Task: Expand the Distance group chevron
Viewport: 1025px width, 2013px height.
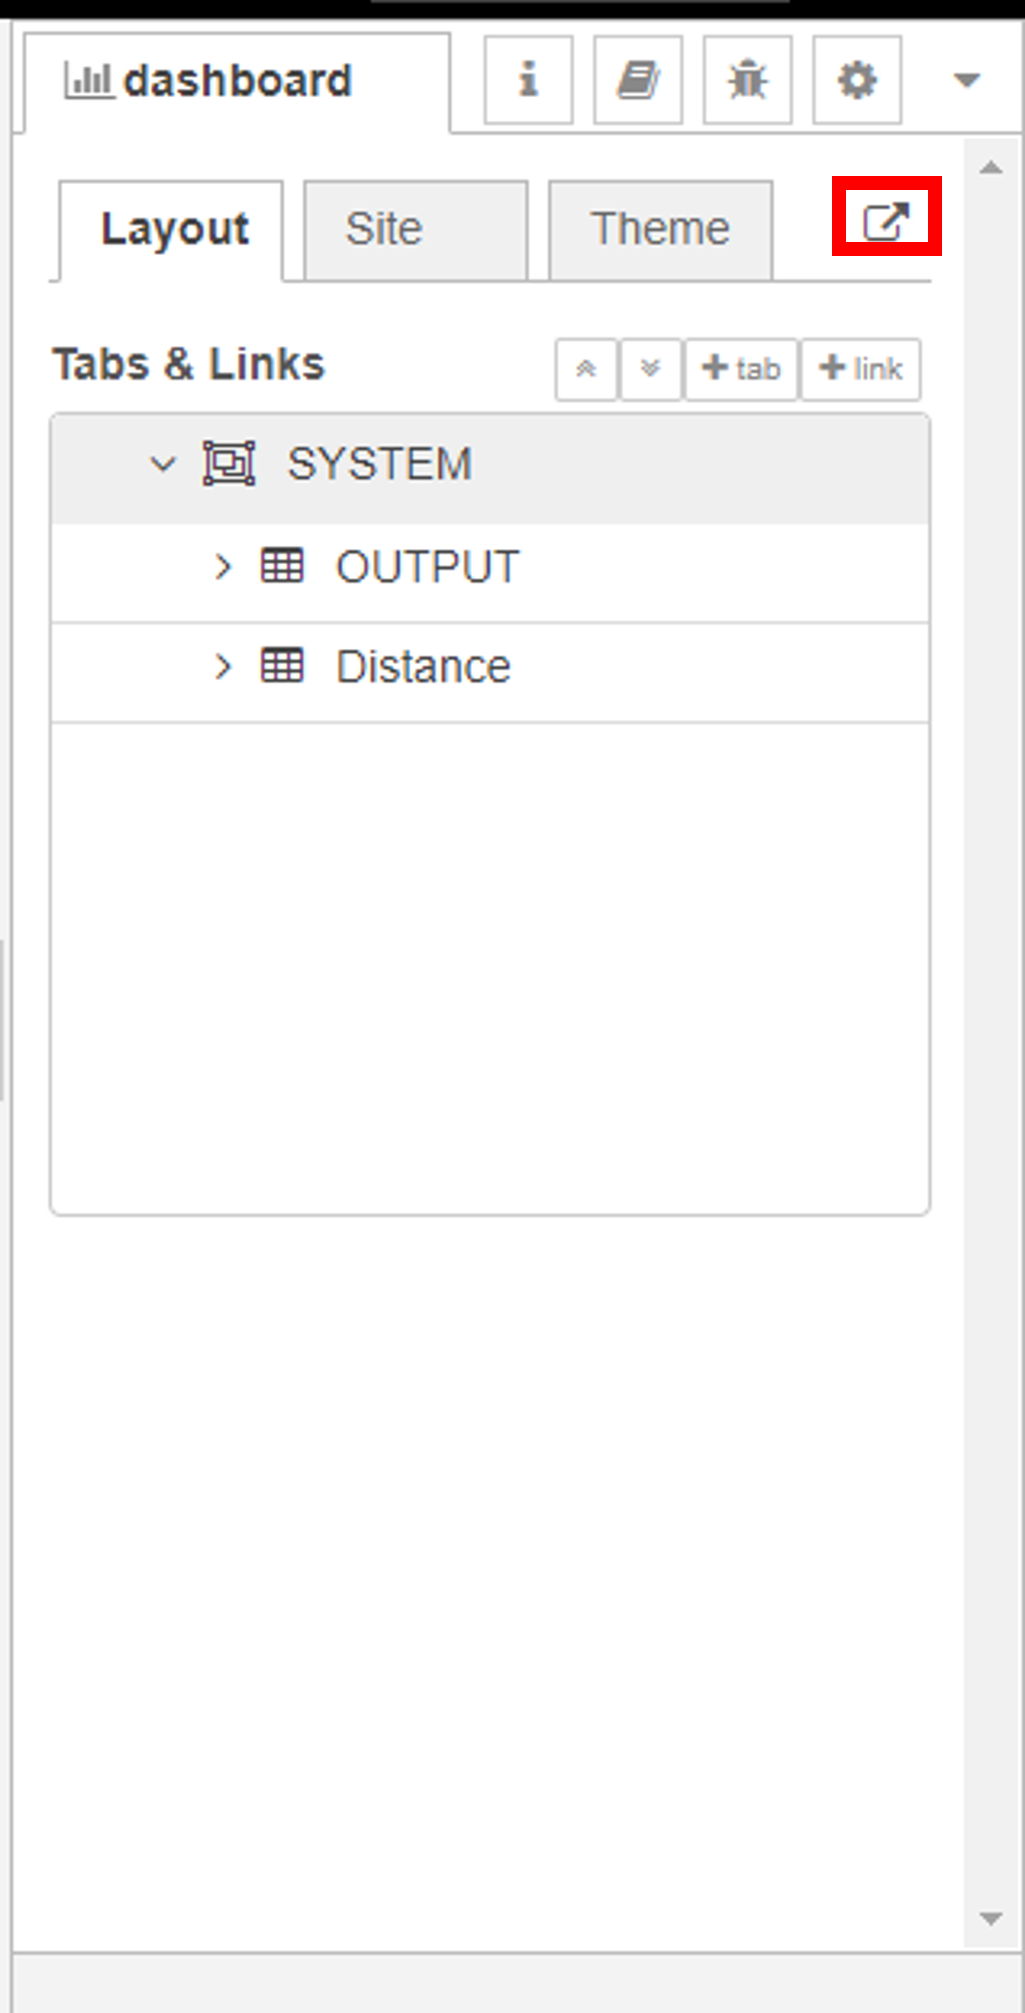Action: point(223,666)
